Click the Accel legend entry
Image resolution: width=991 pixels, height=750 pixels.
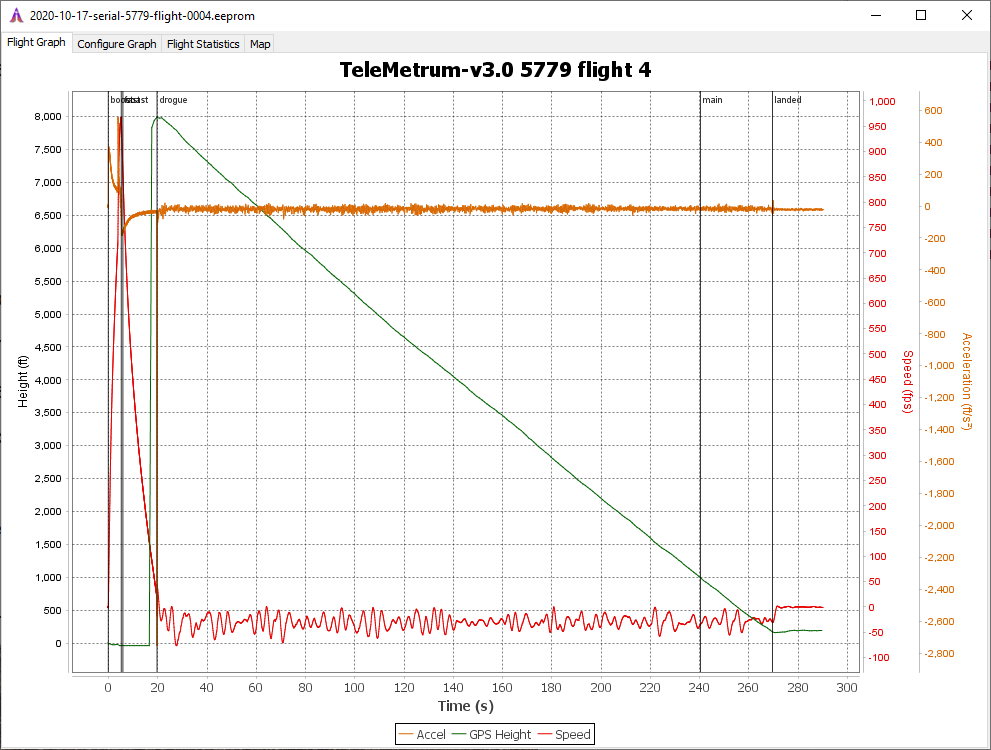[x=422, y=734]
